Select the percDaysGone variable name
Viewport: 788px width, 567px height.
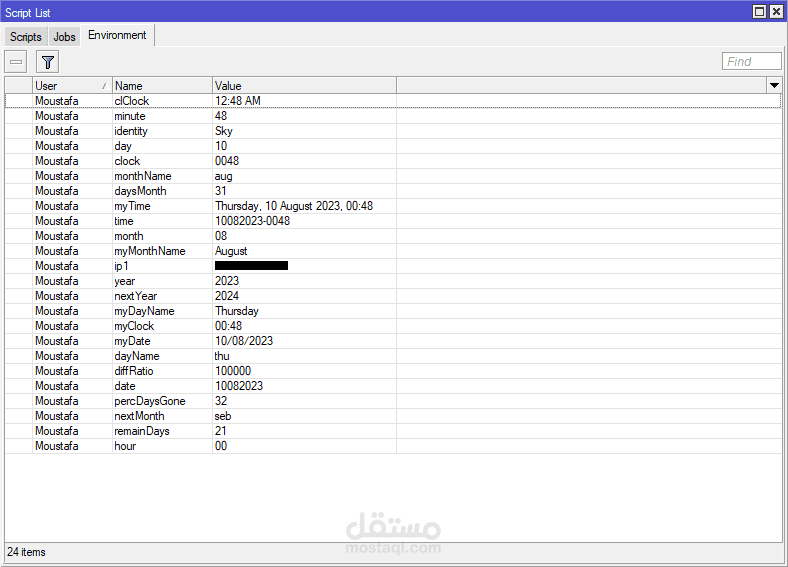pyautogui.click(x=150, y=401)
